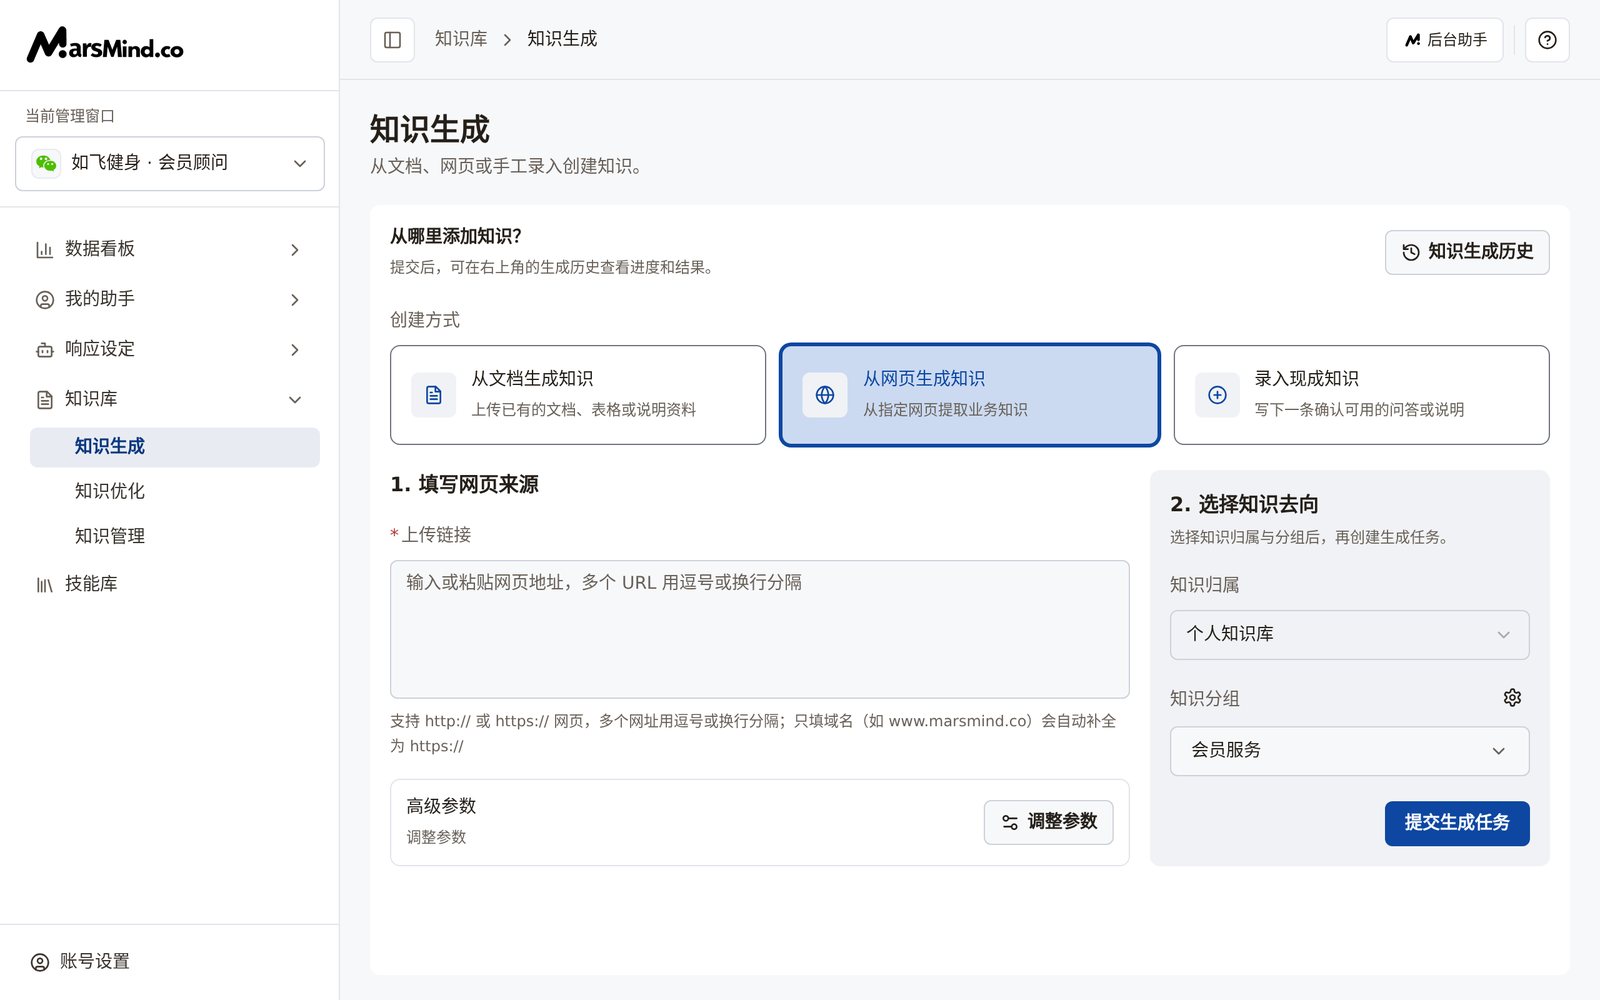
Task: Select 从文档生成知识 creation method
Action: point(578,395)
